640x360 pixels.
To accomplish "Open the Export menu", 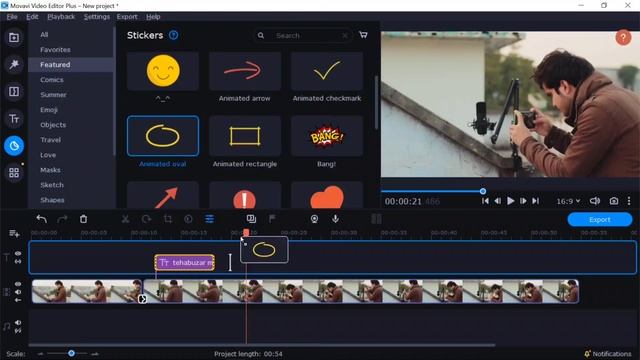I will [127, 17].
